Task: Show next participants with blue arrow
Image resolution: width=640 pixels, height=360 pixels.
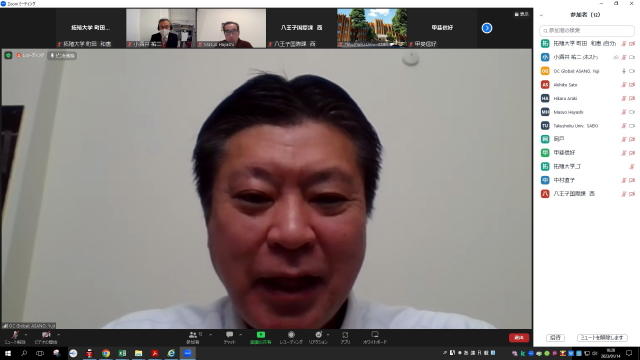Action: 487,28
